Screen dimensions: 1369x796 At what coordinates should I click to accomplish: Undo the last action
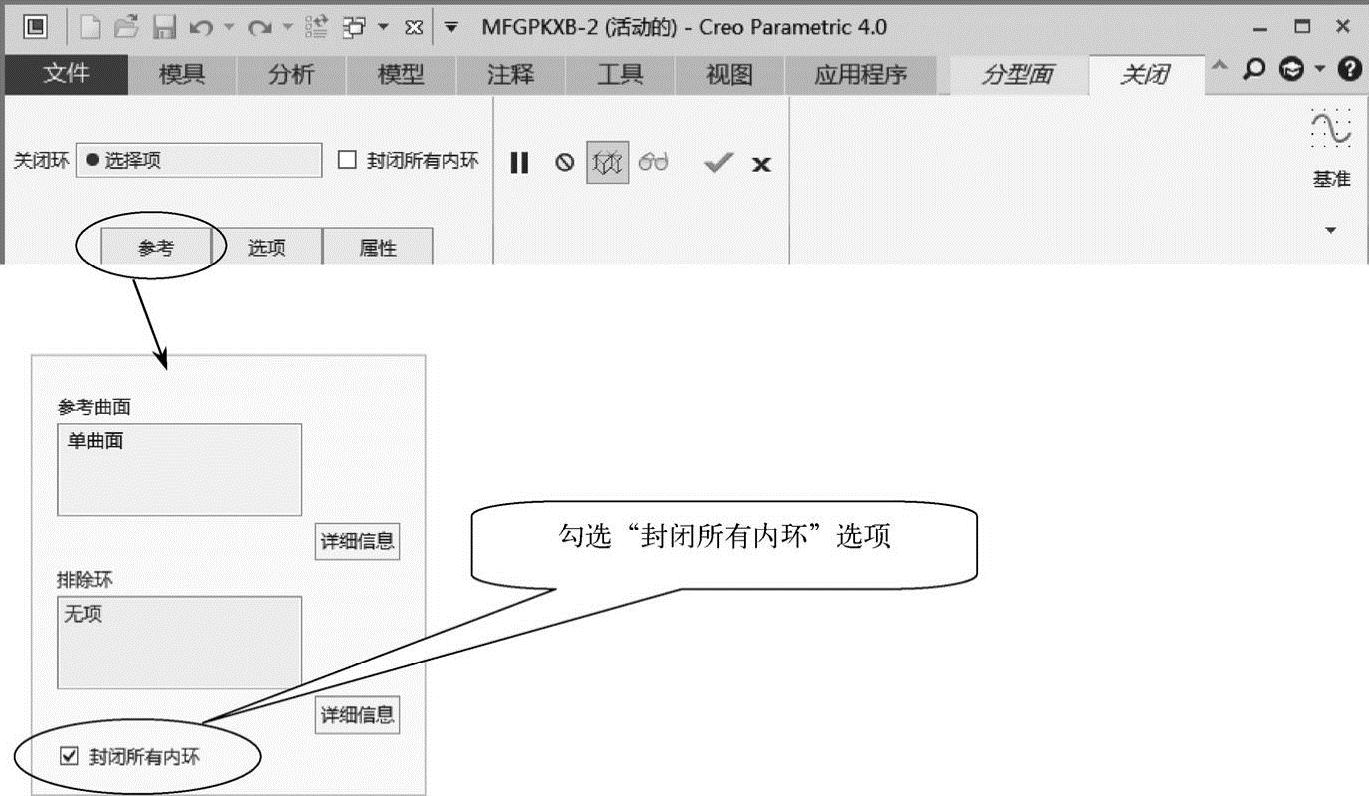point(200,27)
